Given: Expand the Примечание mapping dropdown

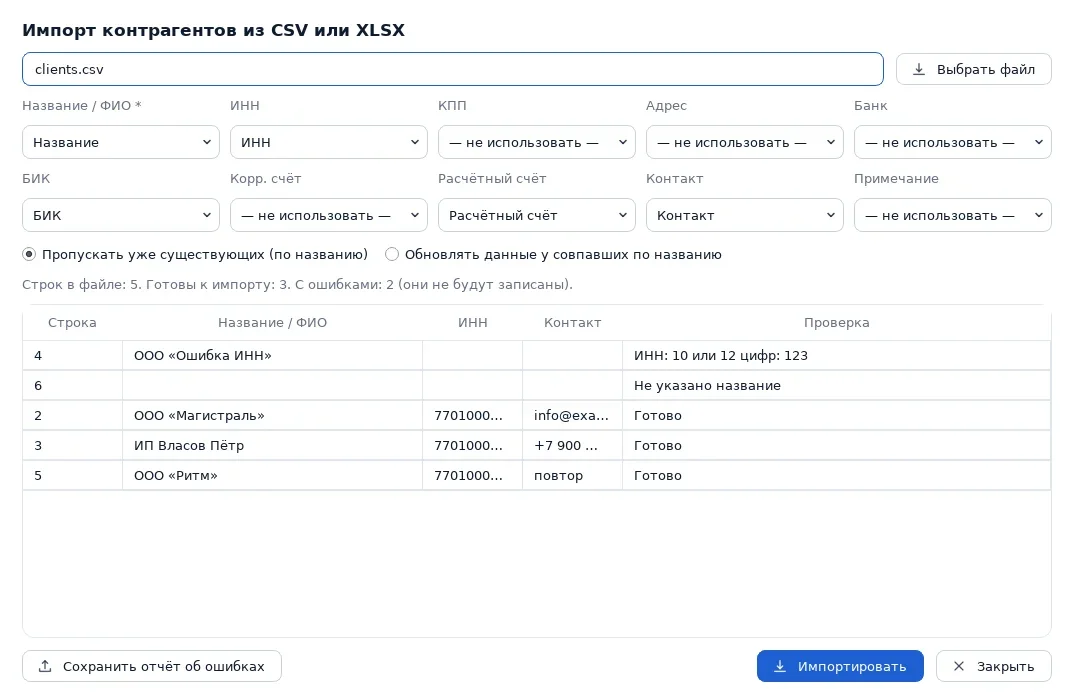Looking at the screenshot, I should [x=952, y=215].
